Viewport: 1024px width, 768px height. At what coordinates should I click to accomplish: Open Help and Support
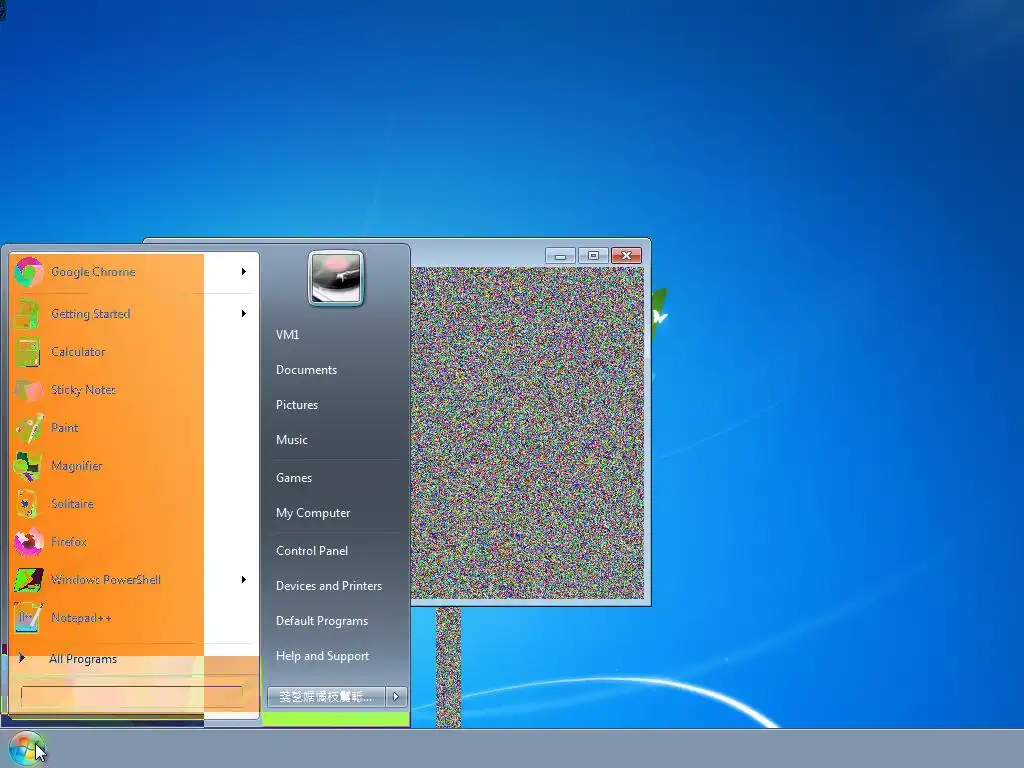point(322,656)
